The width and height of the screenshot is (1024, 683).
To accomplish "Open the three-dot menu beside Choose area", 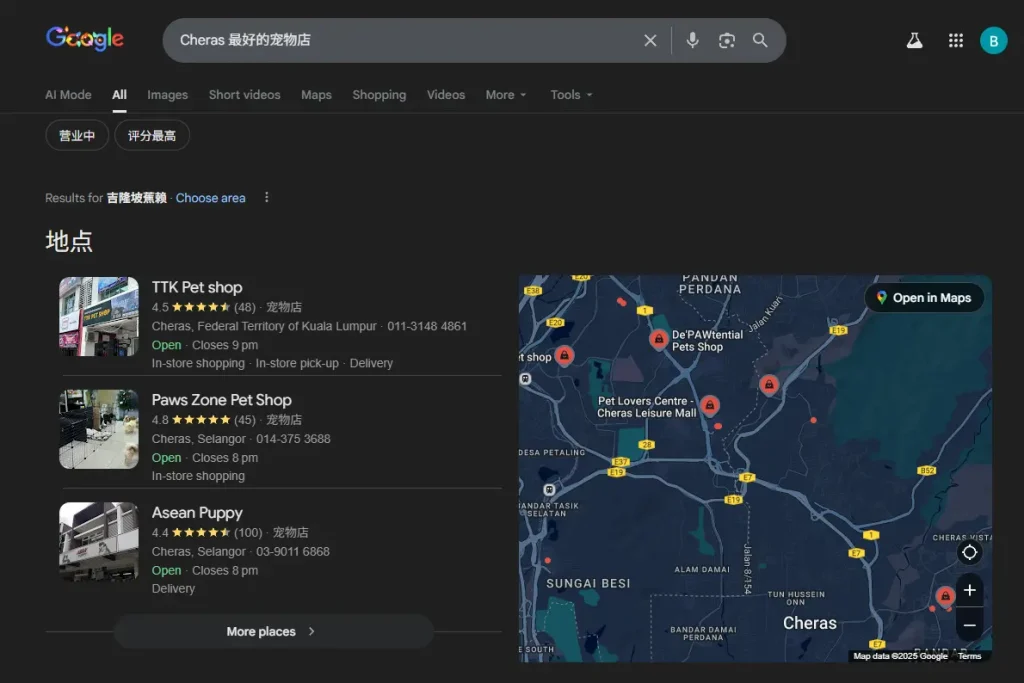I will (266, 198).
